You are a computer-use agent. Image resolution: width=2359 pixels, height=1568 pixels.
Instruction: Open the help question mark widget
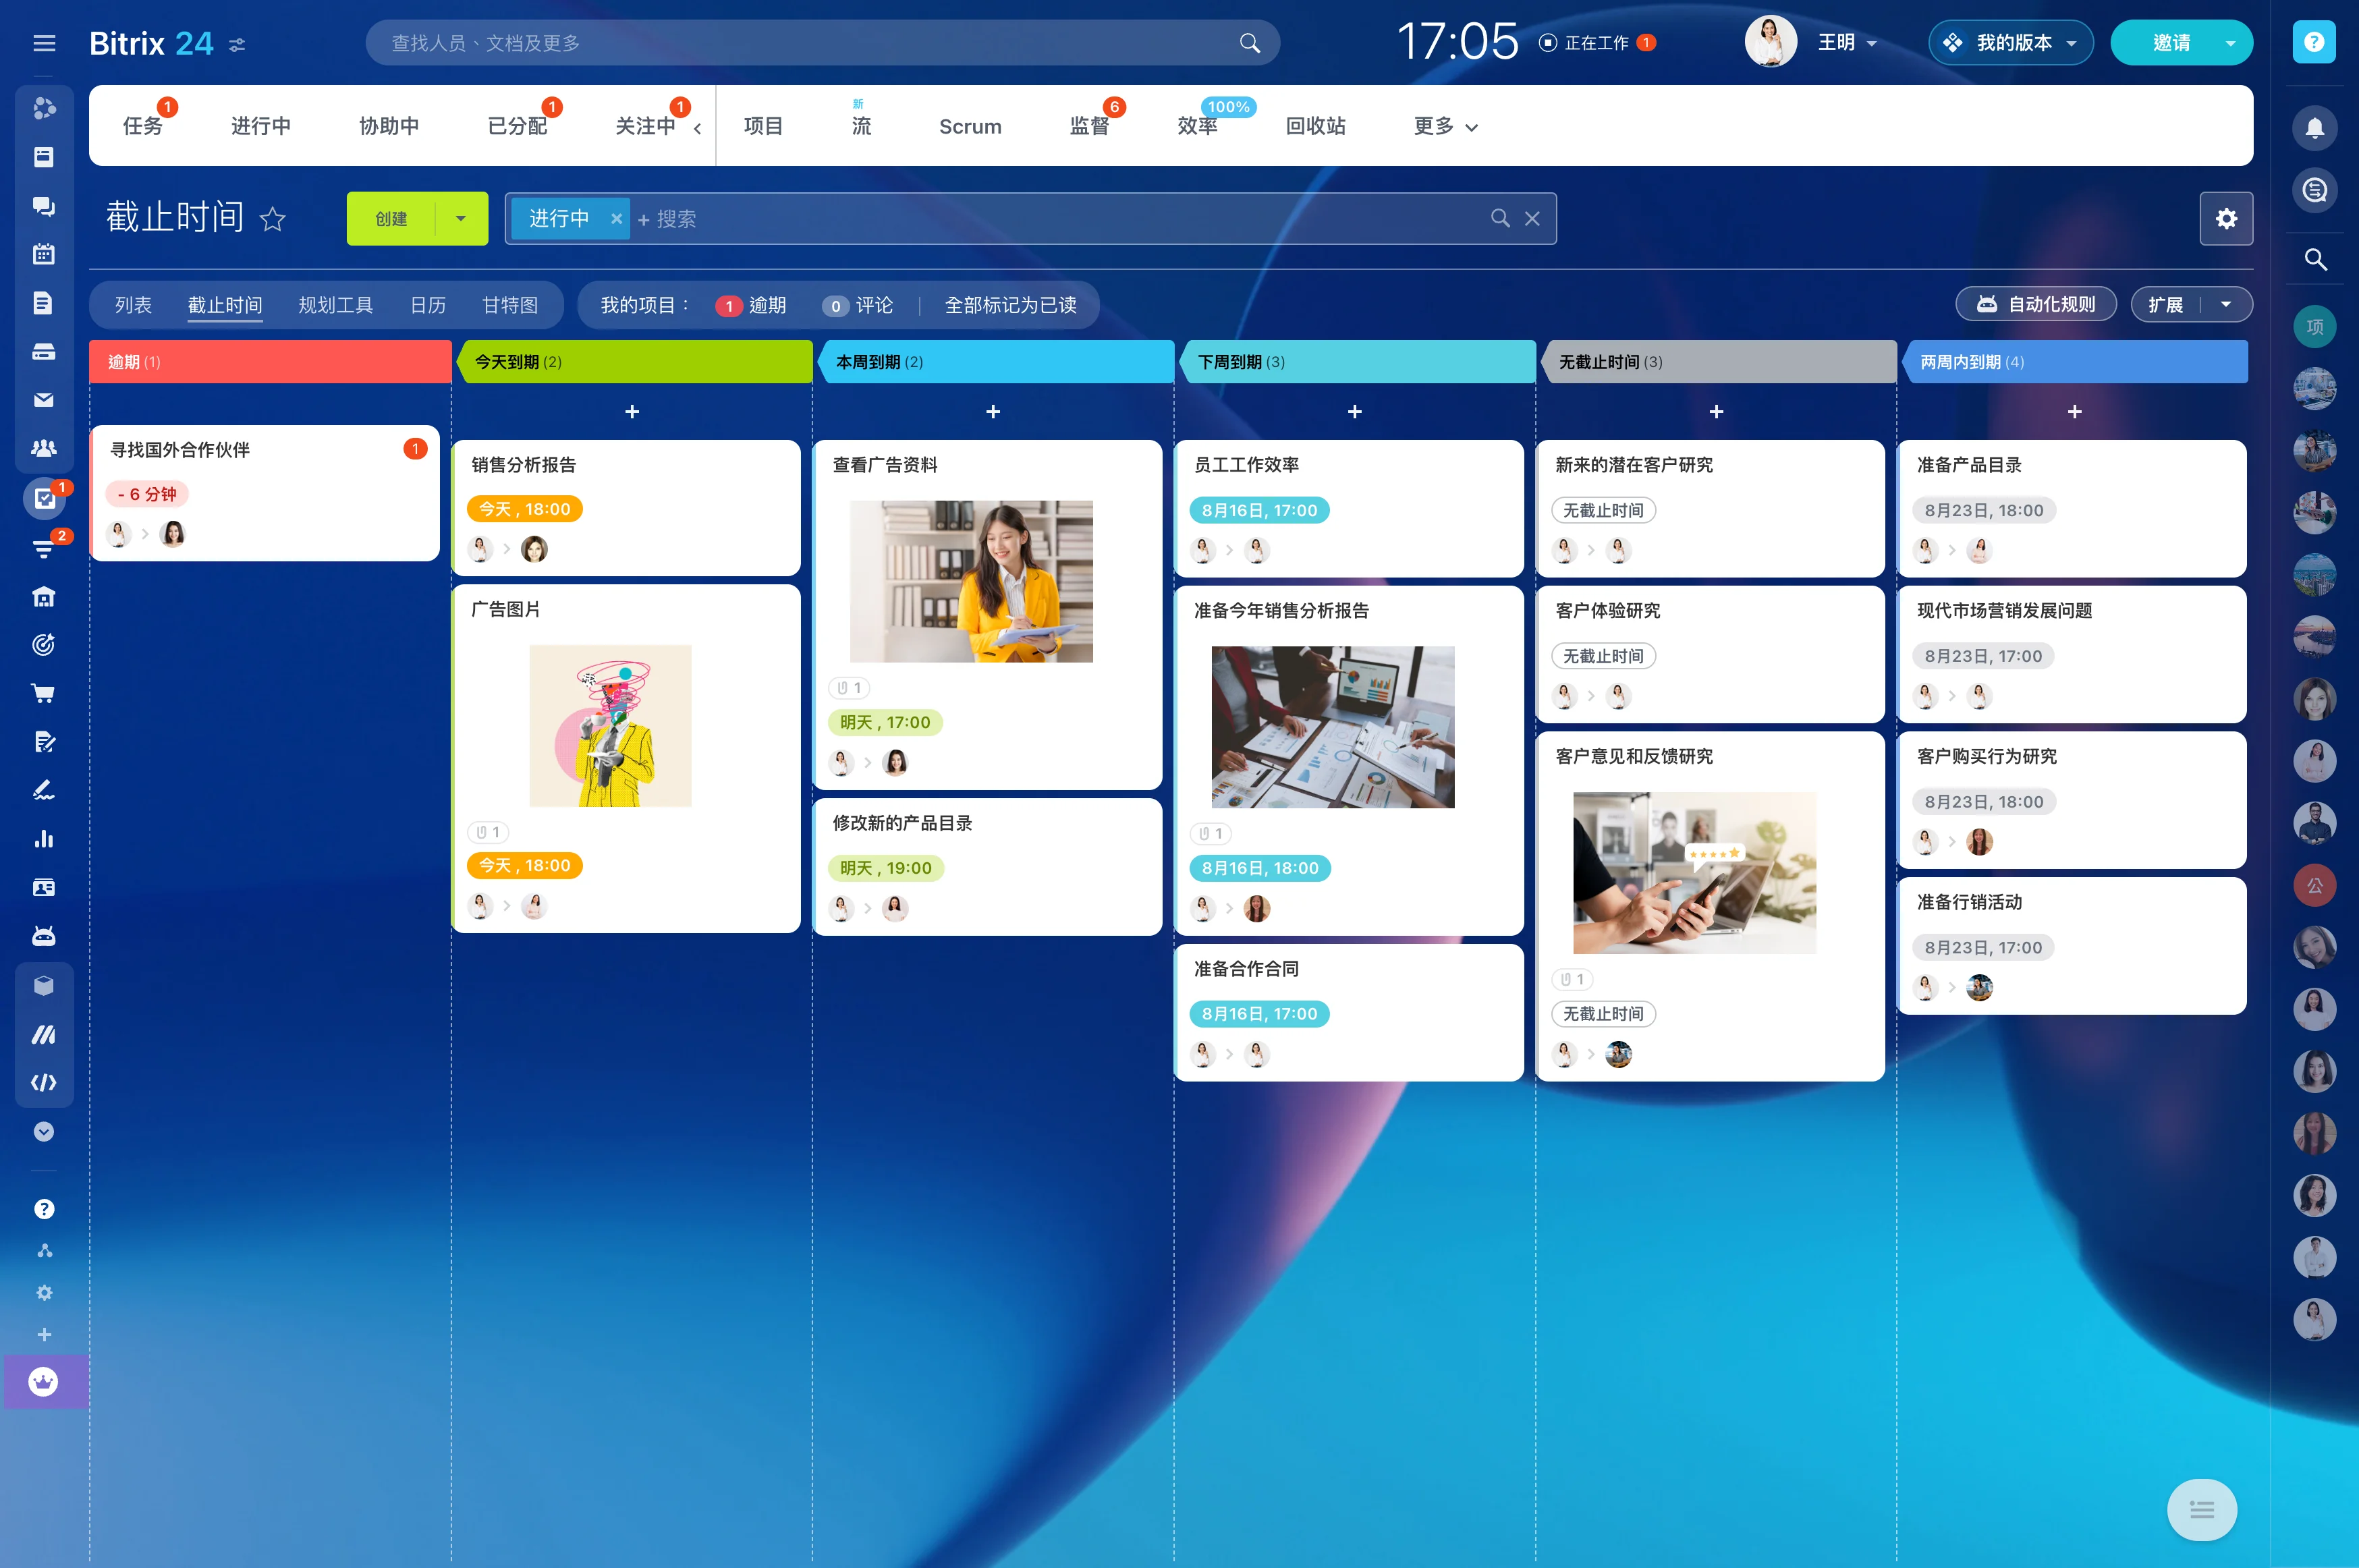pyautogui.click(x=2313, y=42)
